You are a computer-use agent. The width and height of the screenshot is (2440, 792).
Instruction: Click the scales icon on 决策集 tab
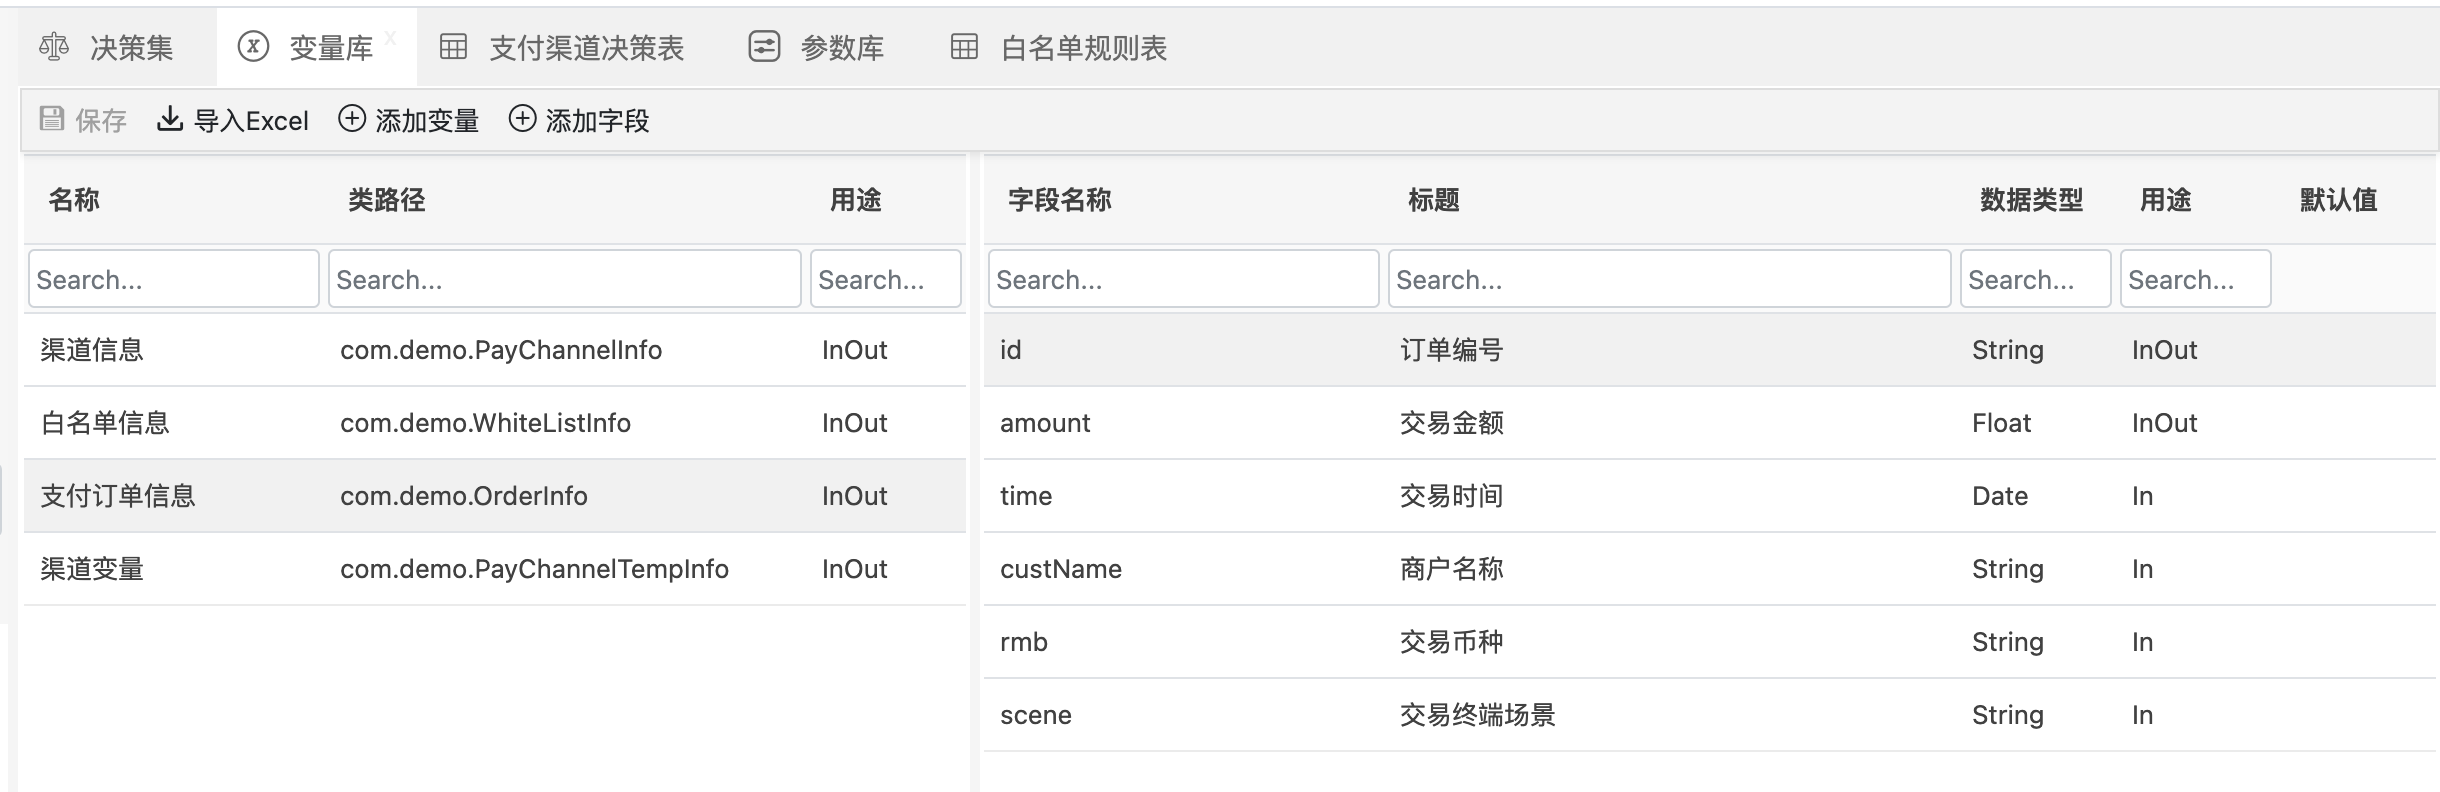click(54, 47)
